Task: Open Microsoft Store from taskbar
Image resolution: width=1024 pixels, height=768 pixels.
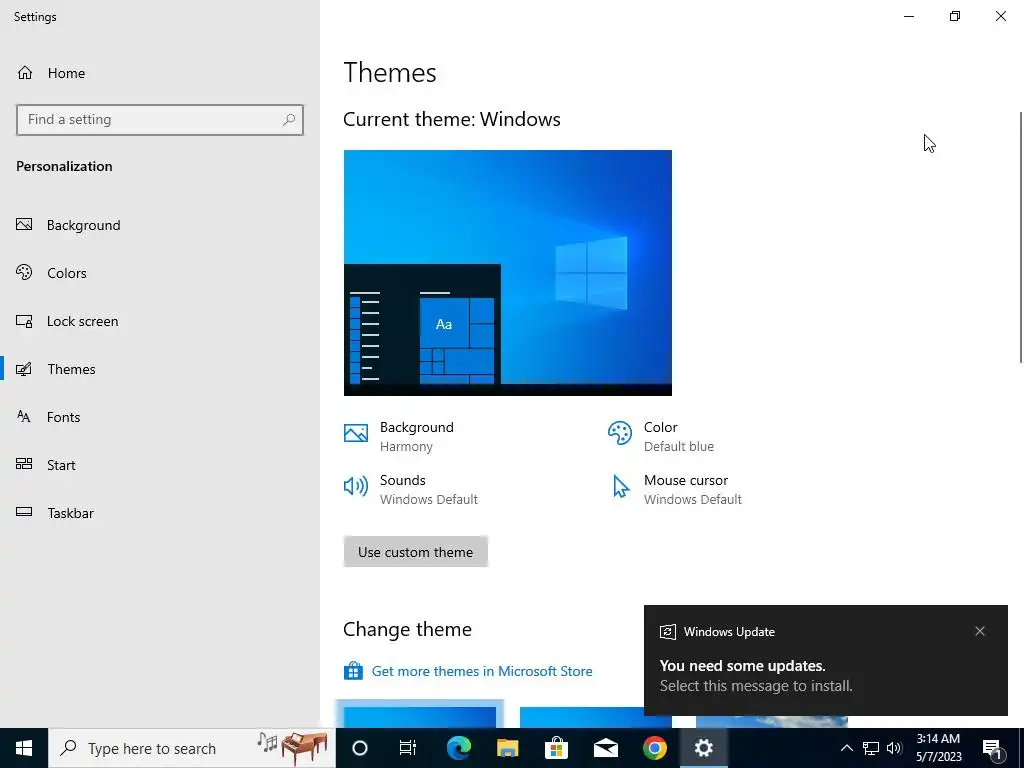Action: [x=556, y=748]
